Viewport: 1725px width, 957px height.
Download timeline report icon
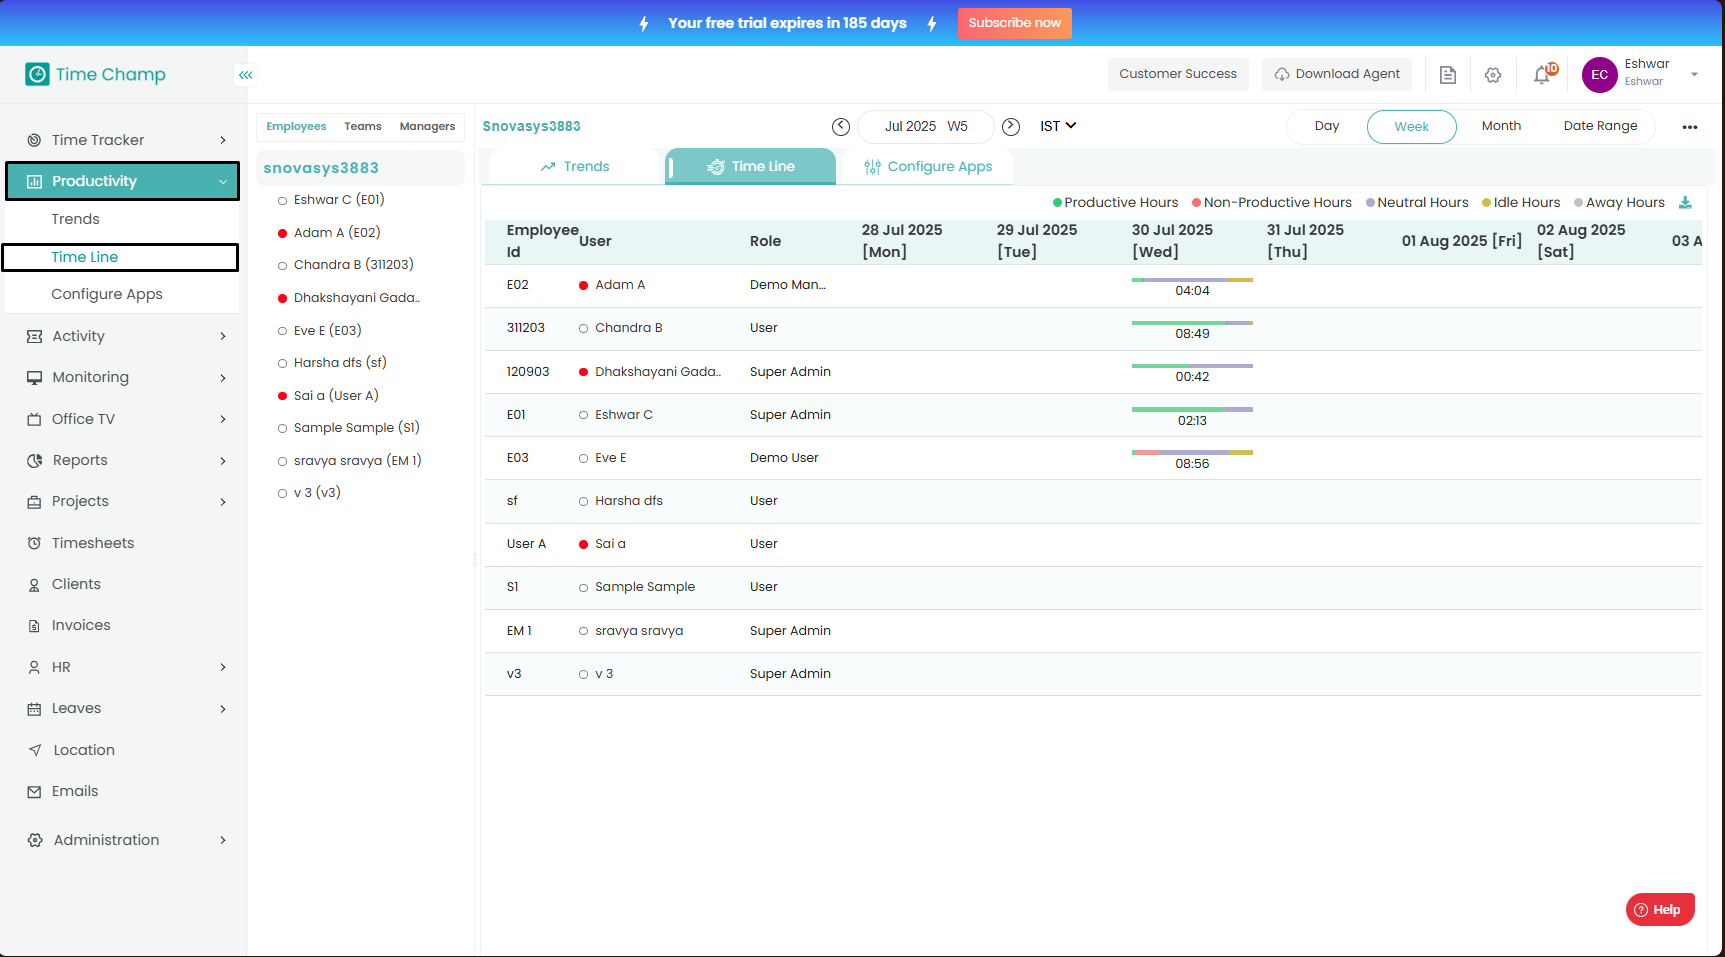pos(1685,203)
